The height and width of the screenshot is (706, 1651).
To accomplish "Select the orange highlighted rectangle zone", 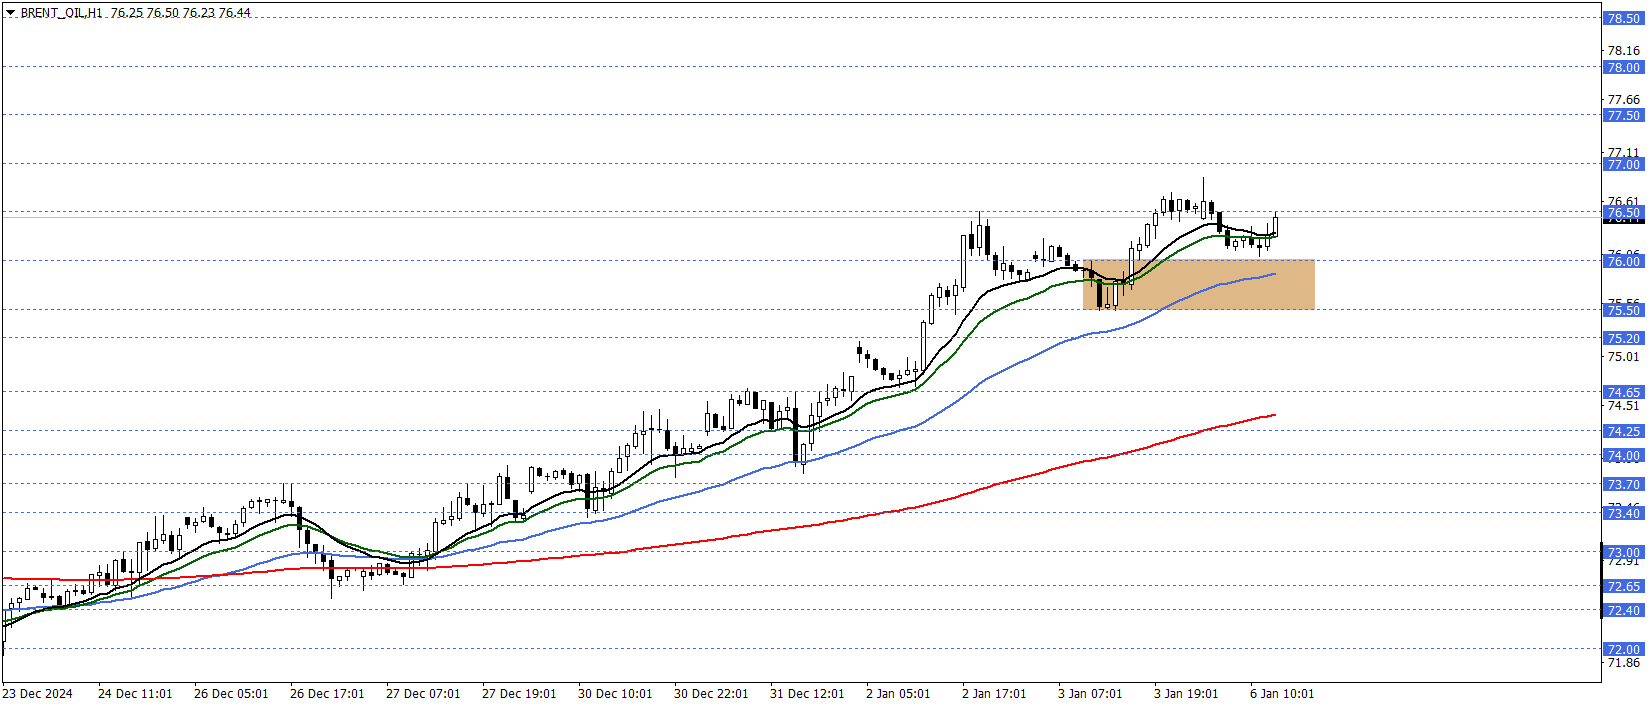I will (1198, 285).
